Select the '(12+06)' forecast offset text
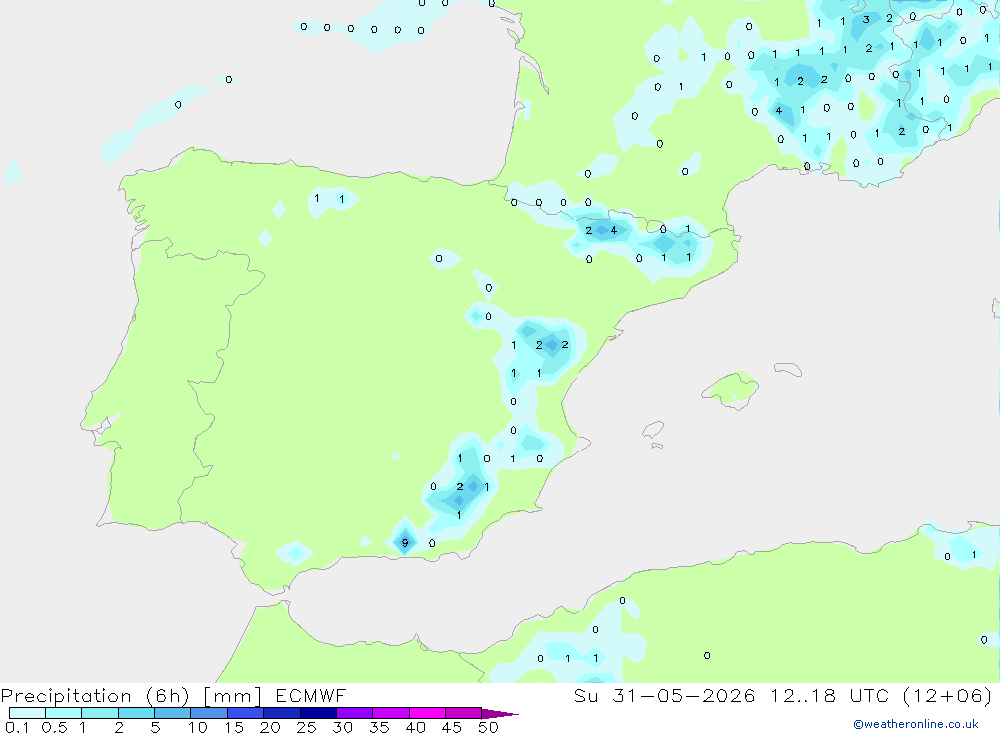 click(948, 696)
